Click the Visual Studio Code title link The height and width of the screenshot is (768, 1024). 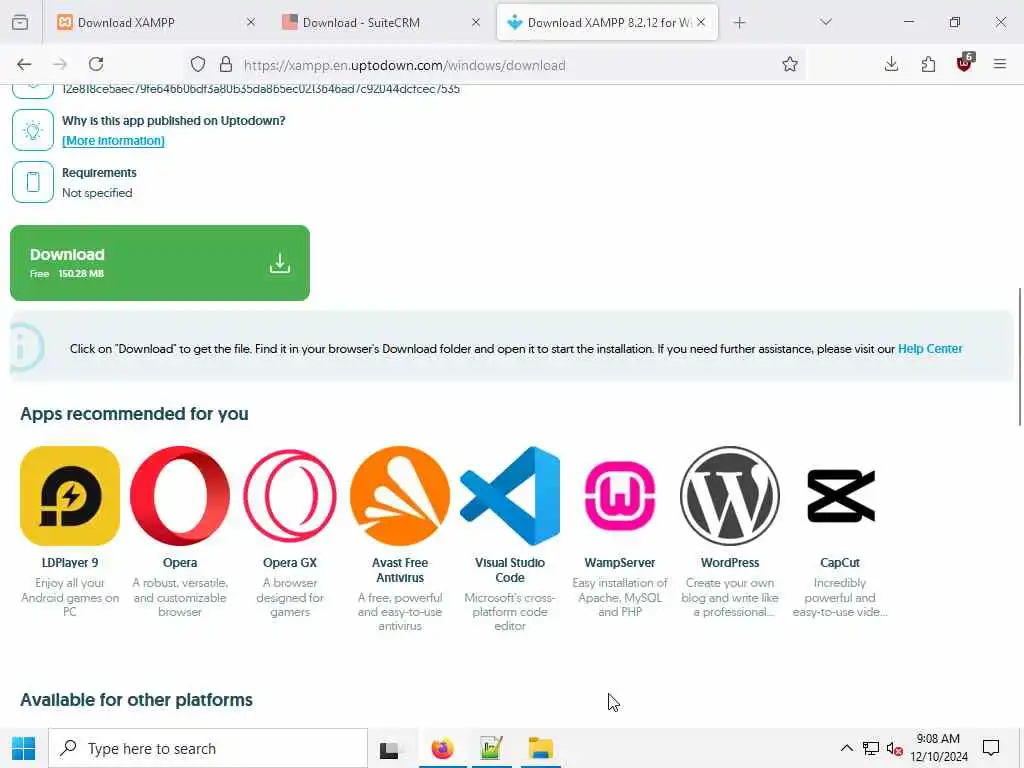tap(510, 570)
